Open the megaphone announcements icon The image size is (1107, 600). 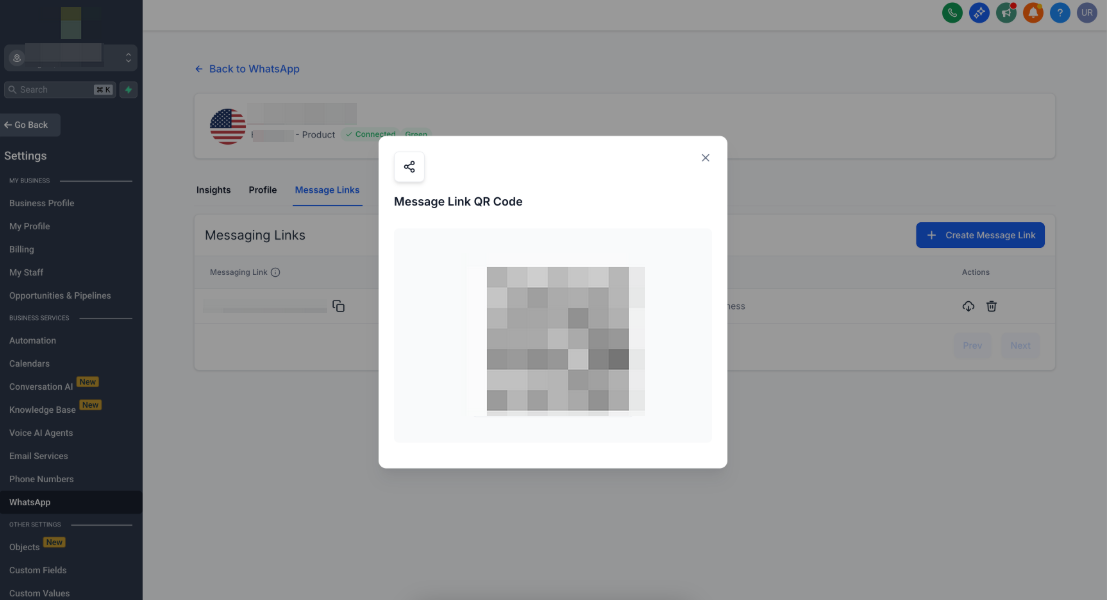pyautogui.click(x=1006, y=13)
